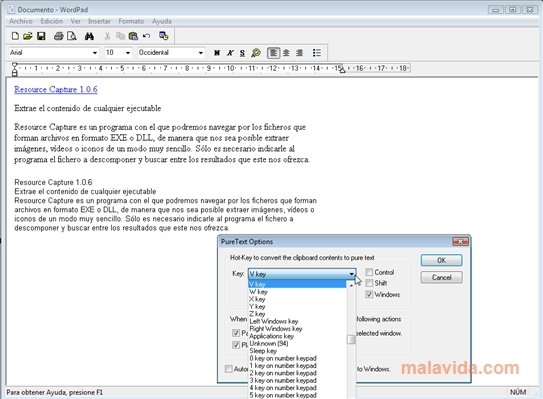Center the text alignment

(x=286, y=53)
